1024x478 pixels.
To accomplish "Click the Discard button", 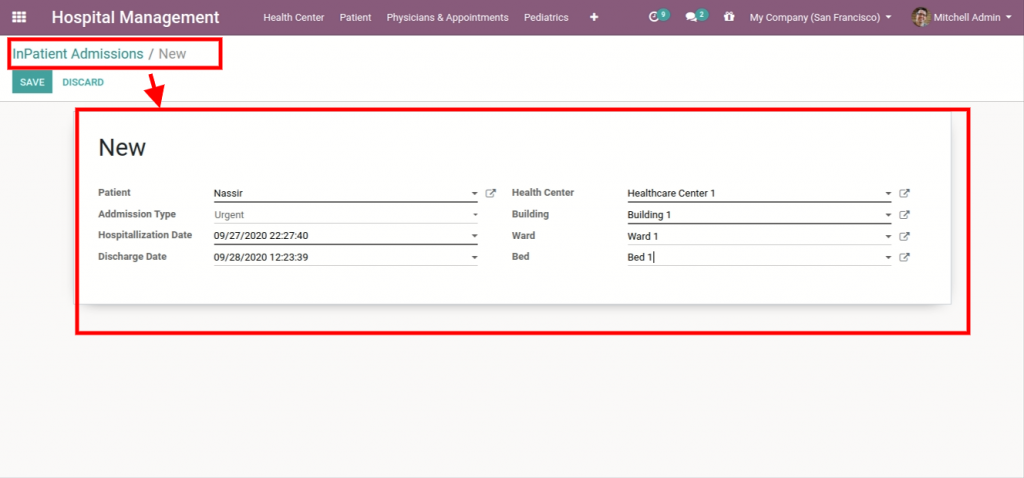I will pos(83,82).
